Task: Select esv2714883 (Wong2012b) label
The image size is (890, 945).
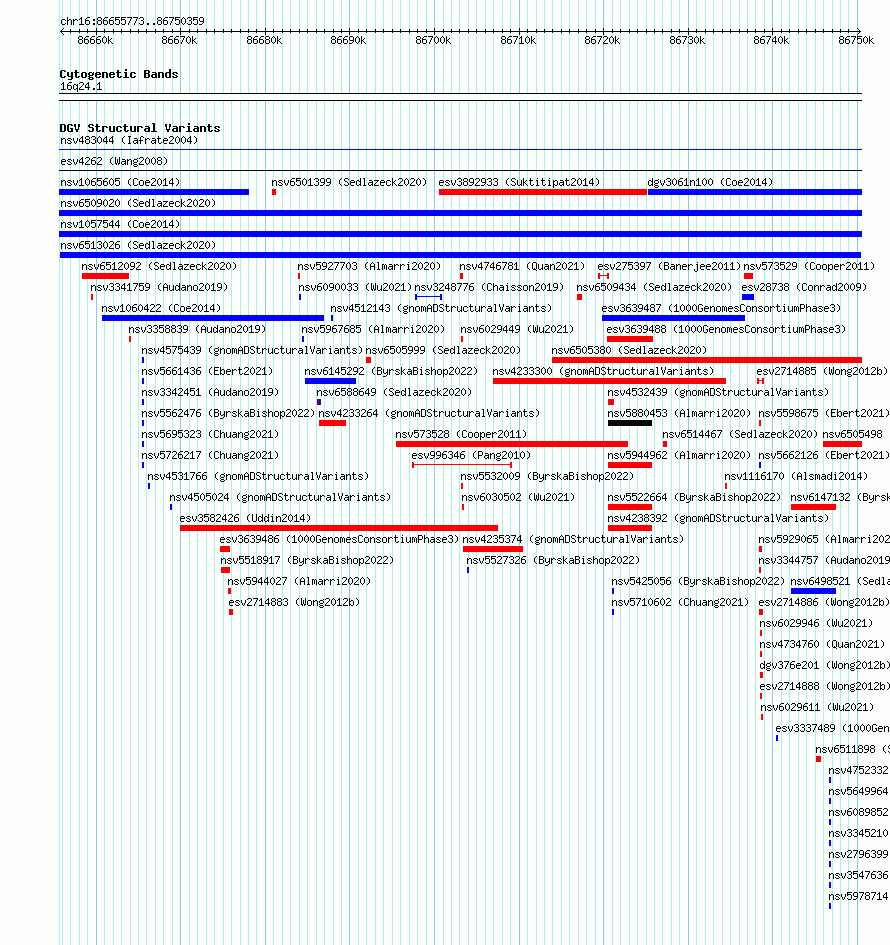Action: pyautogui.click(x=294, y=603)
